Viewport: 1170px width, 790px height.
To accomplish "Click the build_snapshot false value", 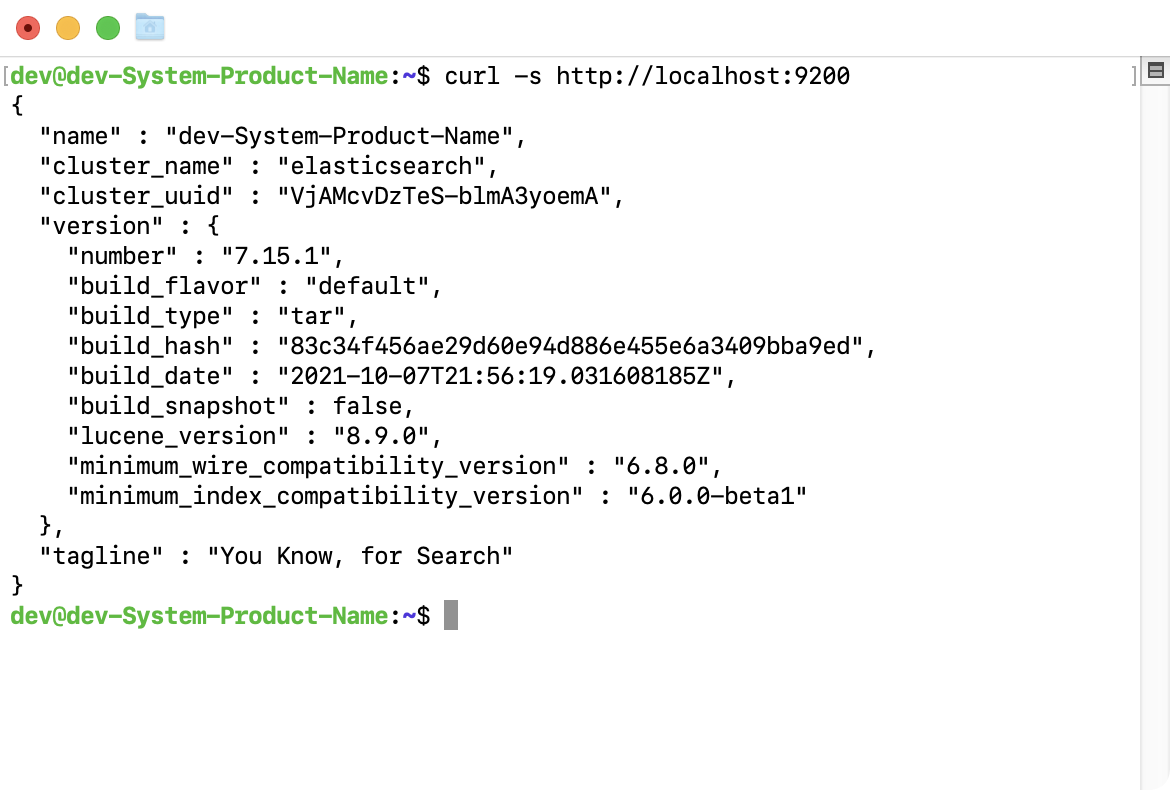I will tap(370, 406).
